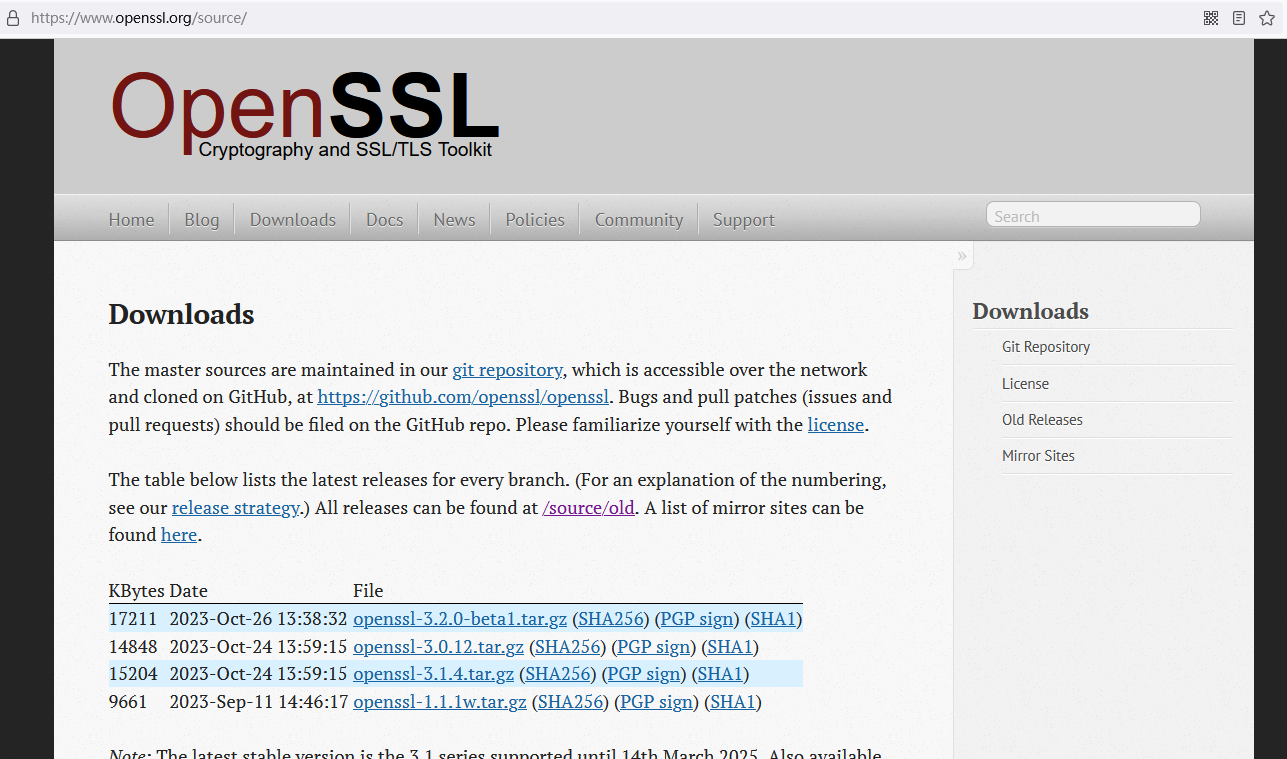The height and width of the screenshot is (759, 1287).
Task: Open PGP sign link for openssl-3.1.4
Action: tap(644, 674)
